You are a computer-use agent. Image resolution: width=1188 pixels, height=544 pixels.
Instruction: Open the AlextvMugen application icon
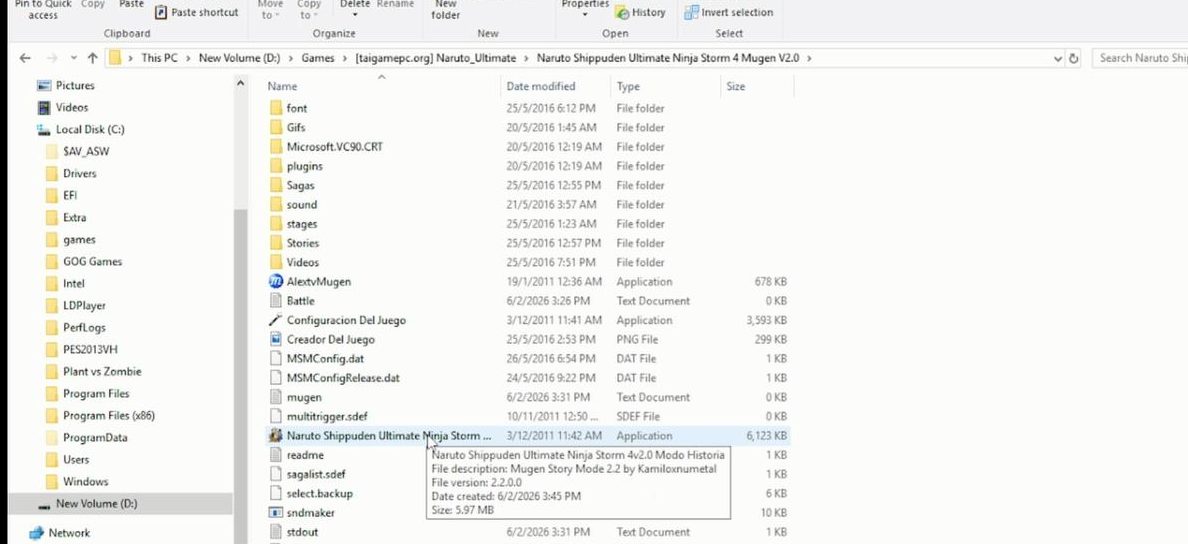[x=277, y=282]
